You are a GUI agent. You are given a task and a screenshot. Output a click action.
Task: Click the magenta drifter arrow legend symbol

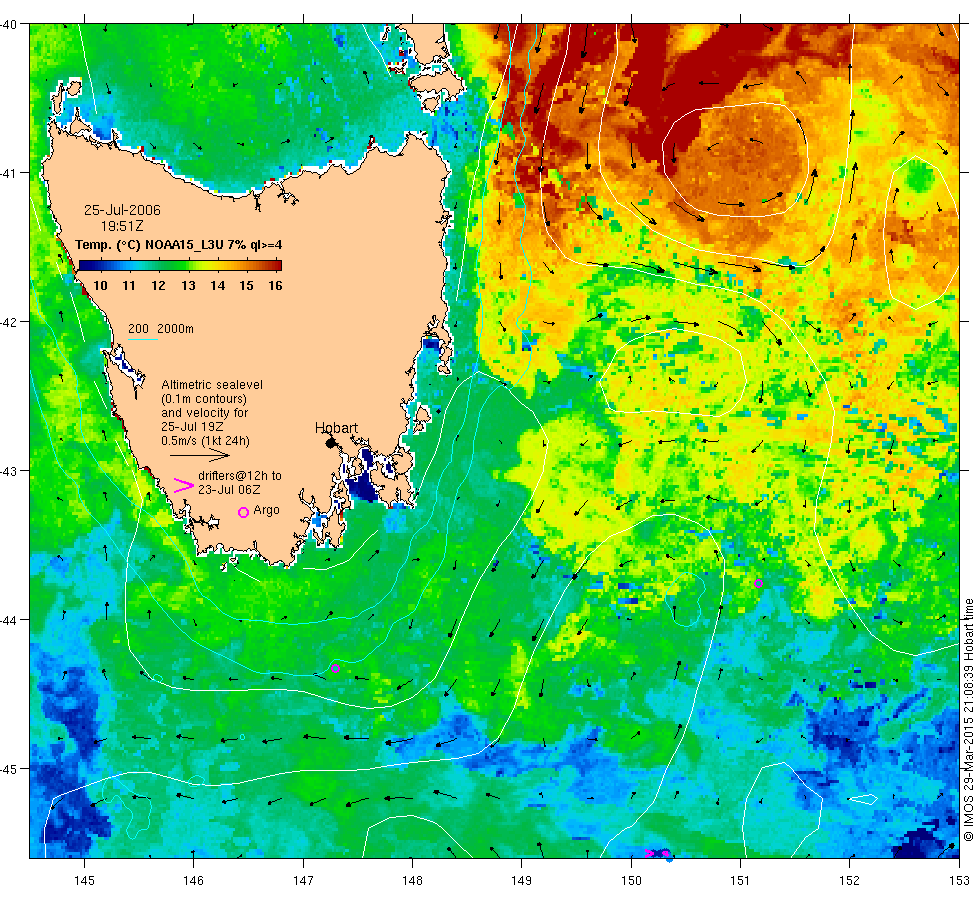pos(183,485)
